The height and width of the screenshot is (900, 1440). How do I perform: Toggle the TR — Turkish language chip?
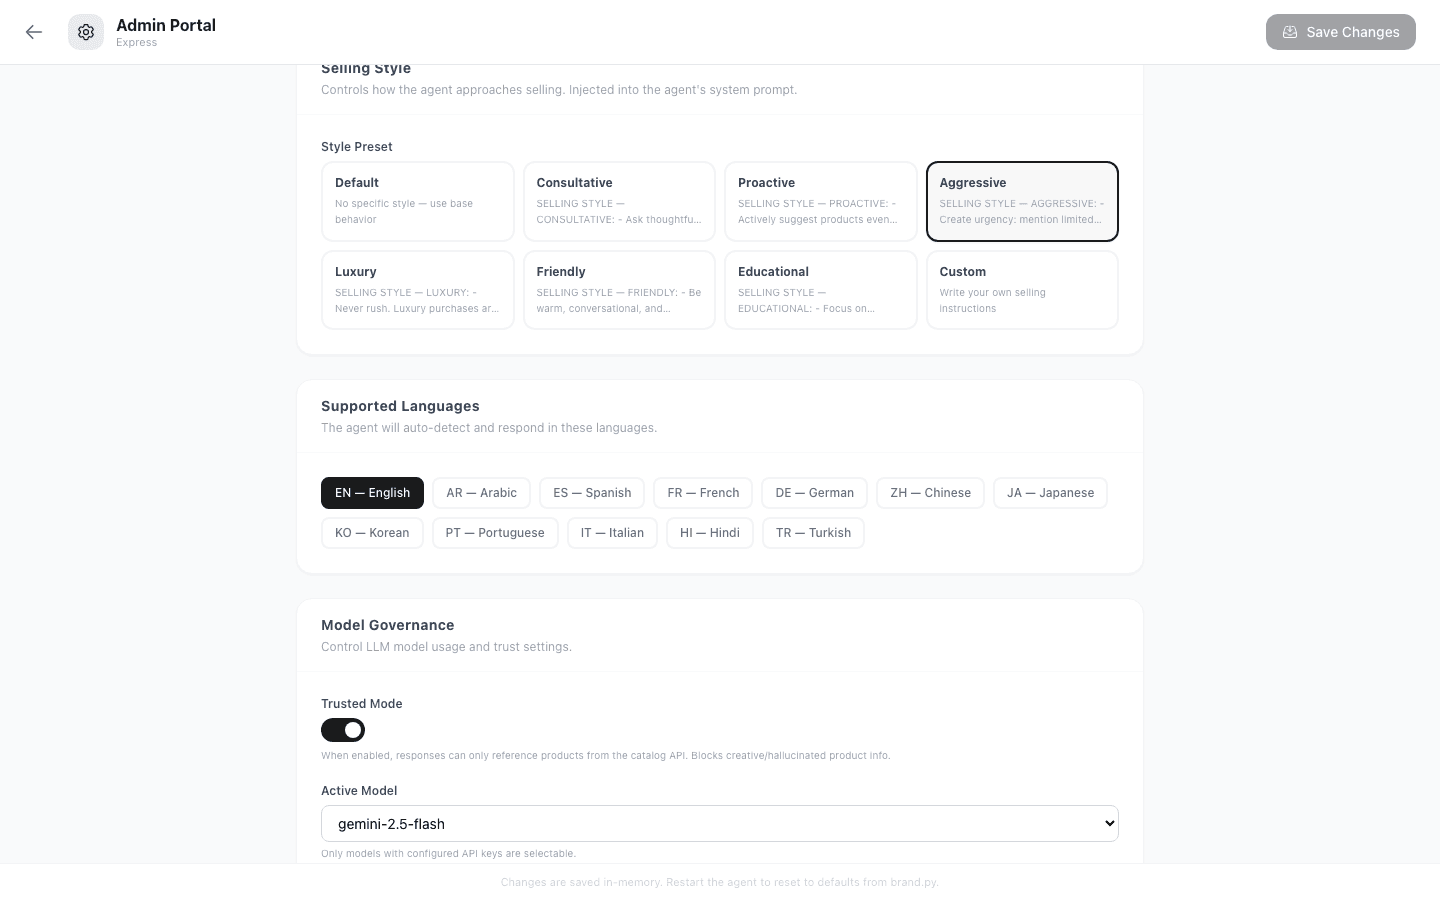(x=813, y=532)
